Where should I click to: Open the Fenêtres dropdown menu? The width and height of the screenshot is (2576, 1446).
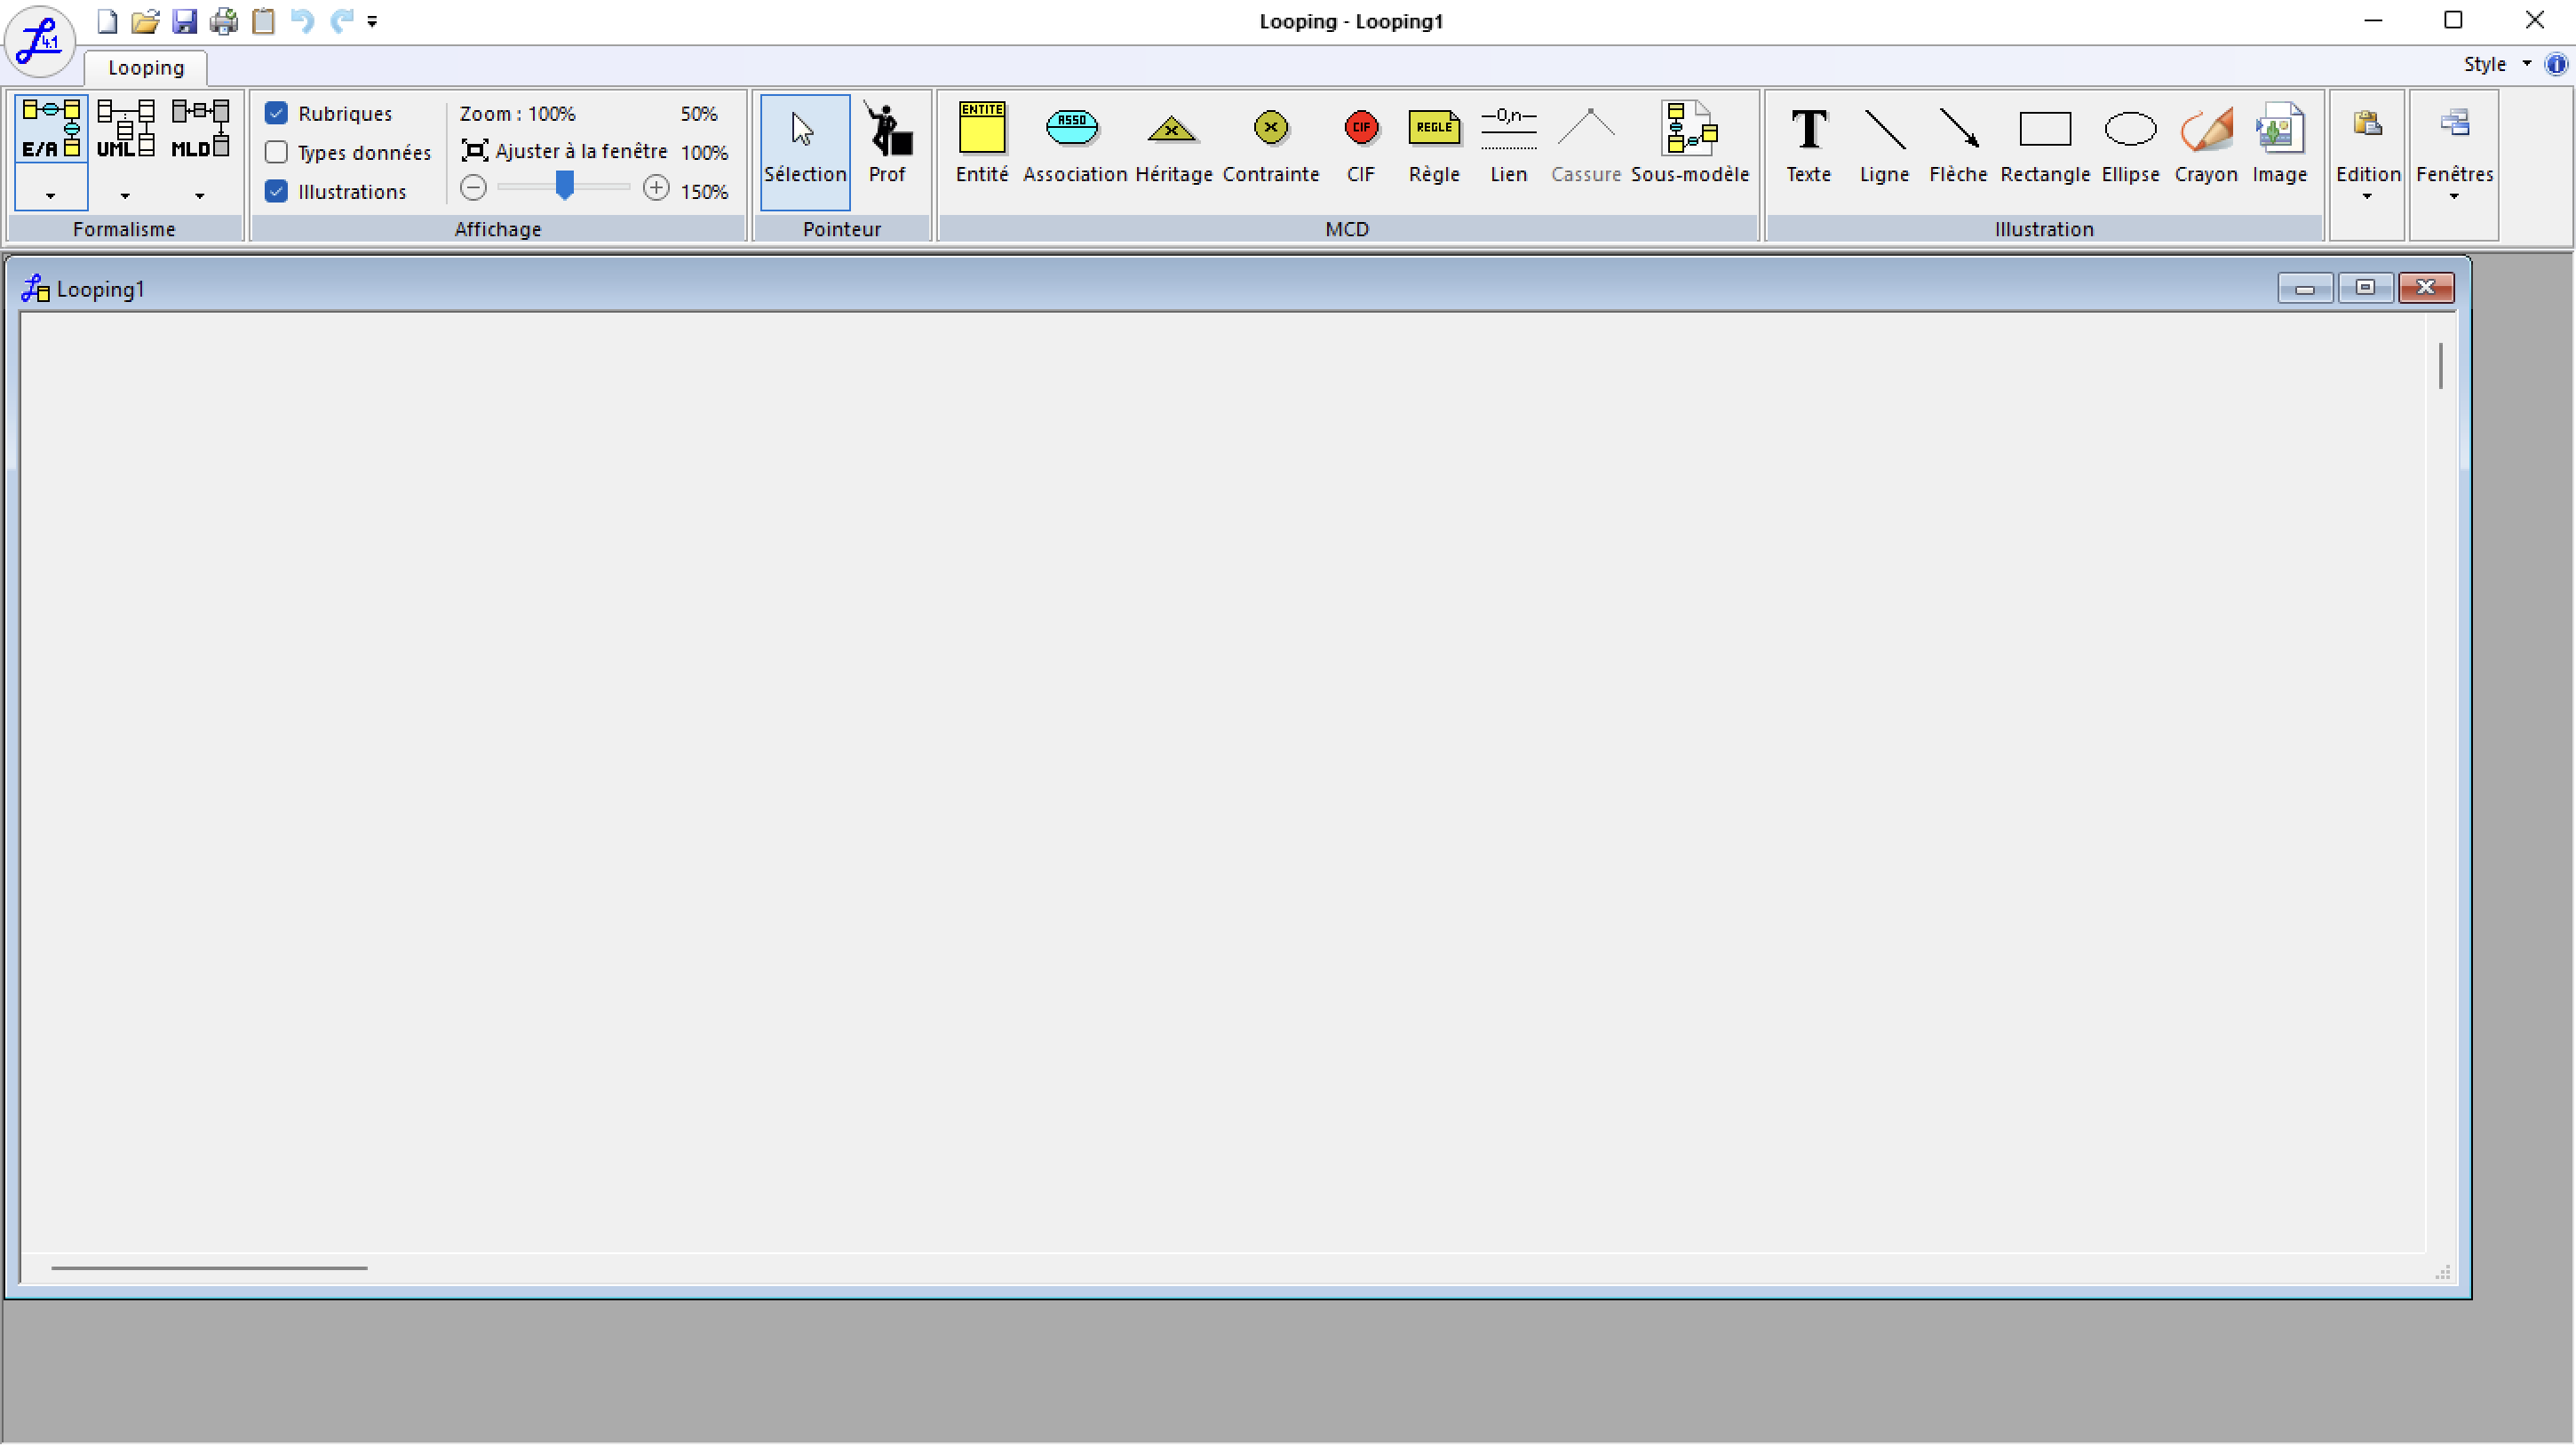point(2454,150)
